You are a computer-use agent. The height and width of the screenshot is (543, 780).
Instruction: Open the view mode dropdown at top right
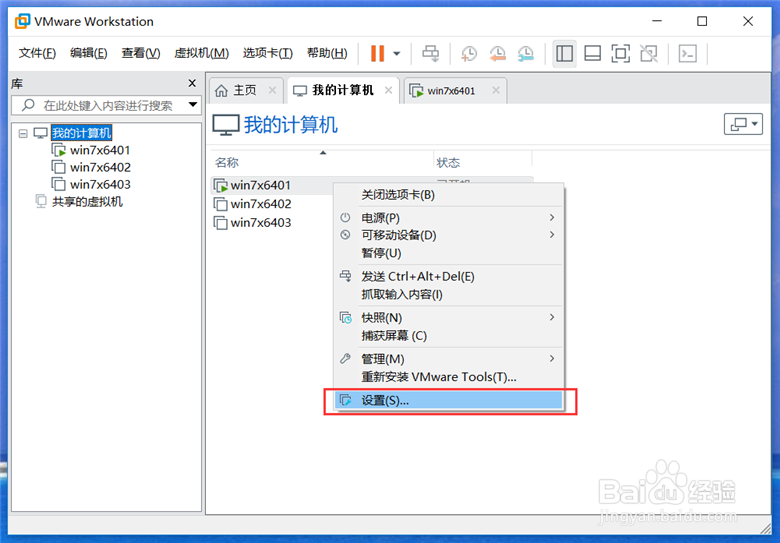(x=743, y=124)
